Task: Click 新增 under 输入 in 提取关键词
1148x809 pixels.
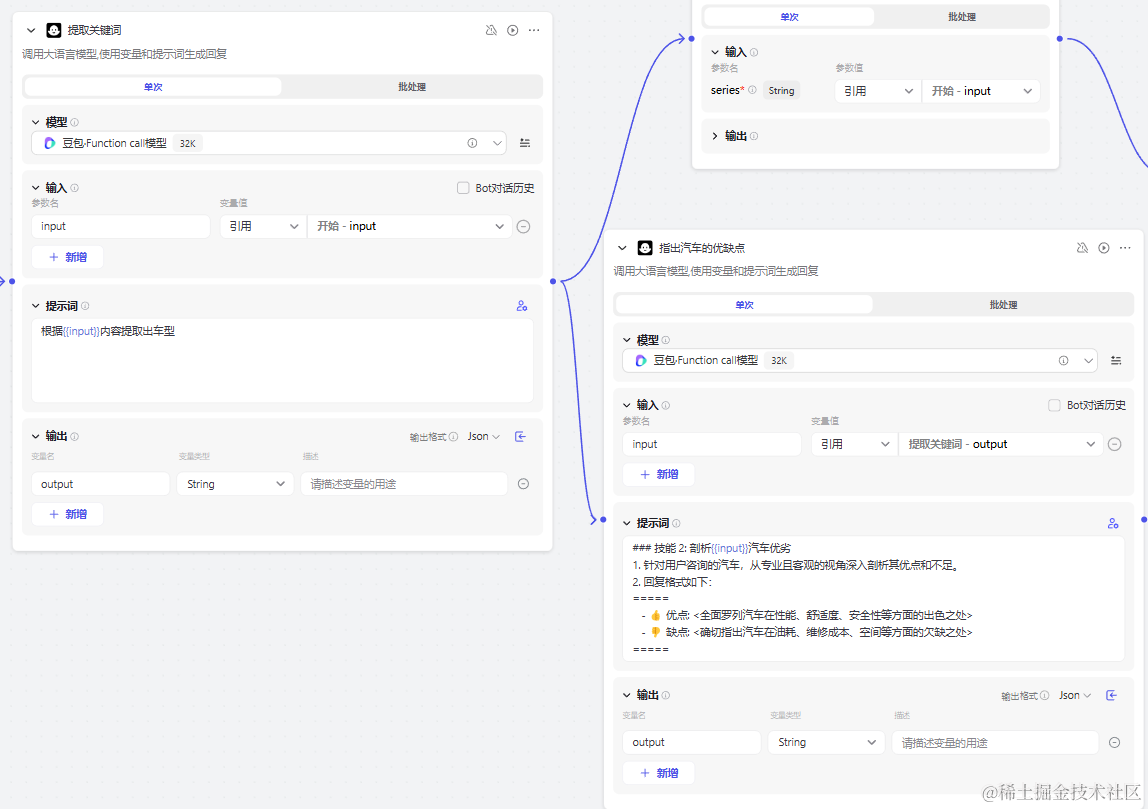Action: click(67, 257)
